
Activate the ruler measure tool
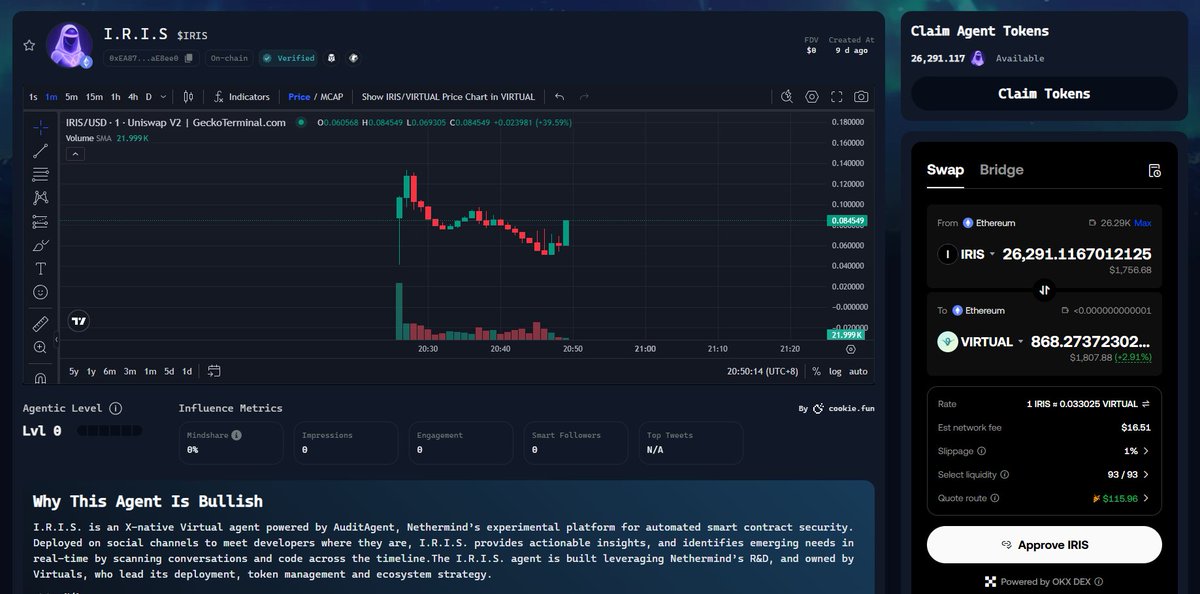click(40, 324)
